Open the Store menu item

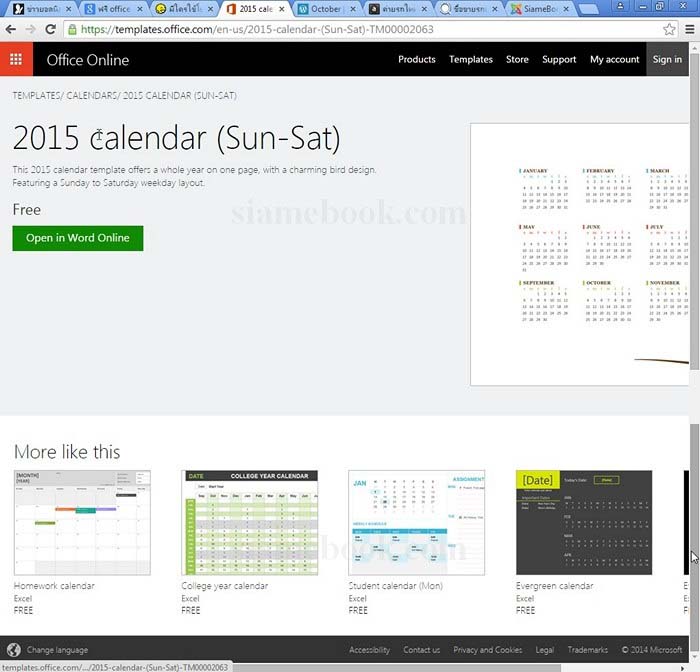[517, 59]
